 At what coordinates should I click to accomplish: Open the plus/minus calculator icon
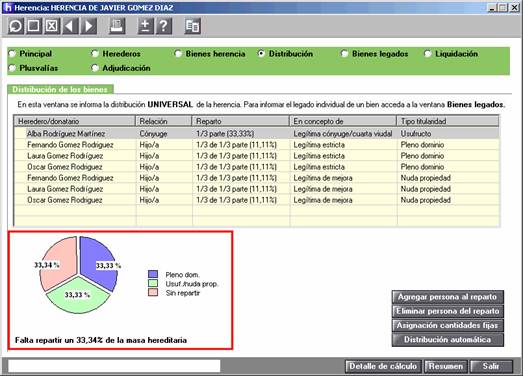point(145,26)
